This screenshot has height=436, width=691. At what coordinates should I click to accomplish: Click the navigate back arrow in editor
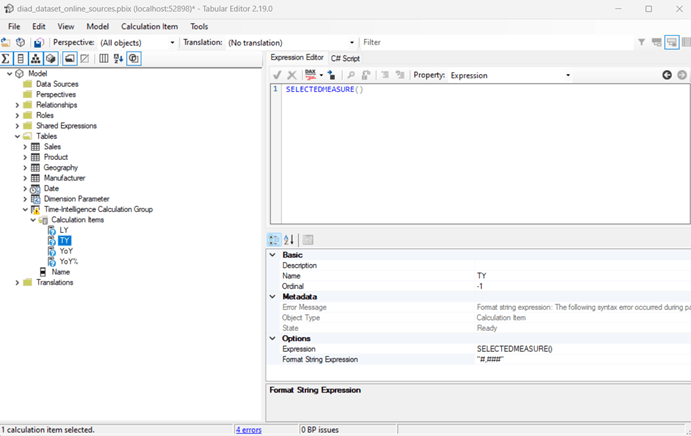point(667,75)
